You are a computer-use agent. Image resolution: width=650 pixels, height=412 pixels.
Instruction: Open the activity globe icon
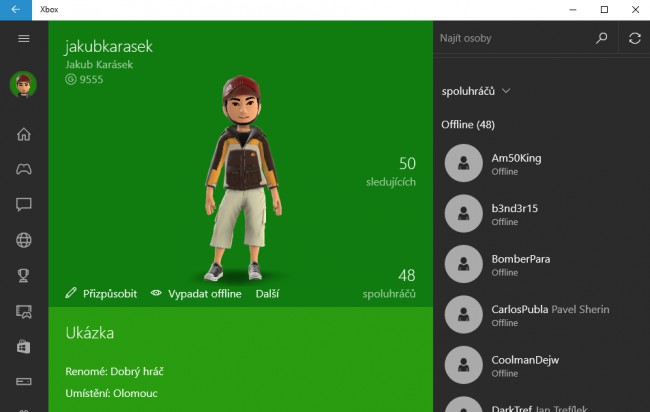click(24, 240)
